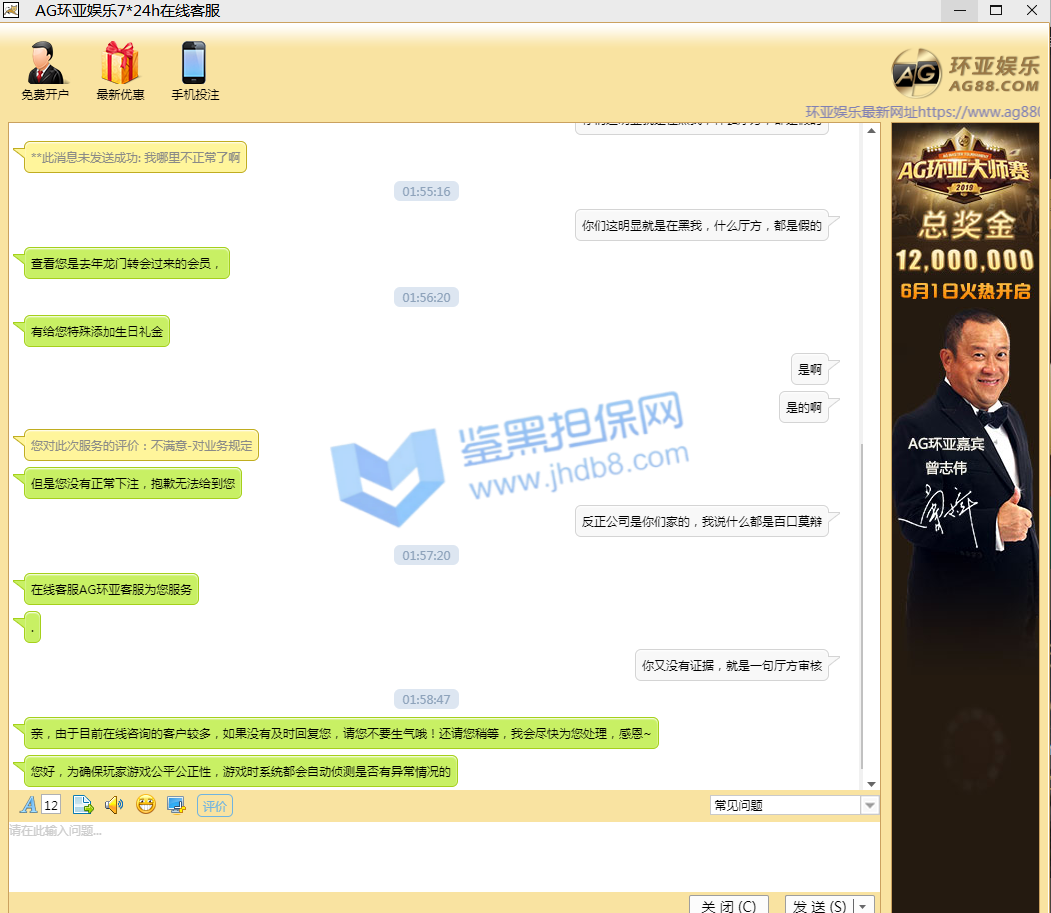Screen dimensions: 1051x913
Task: Click the chat scrollbar up arrow
Action: [x=870, y=131]
